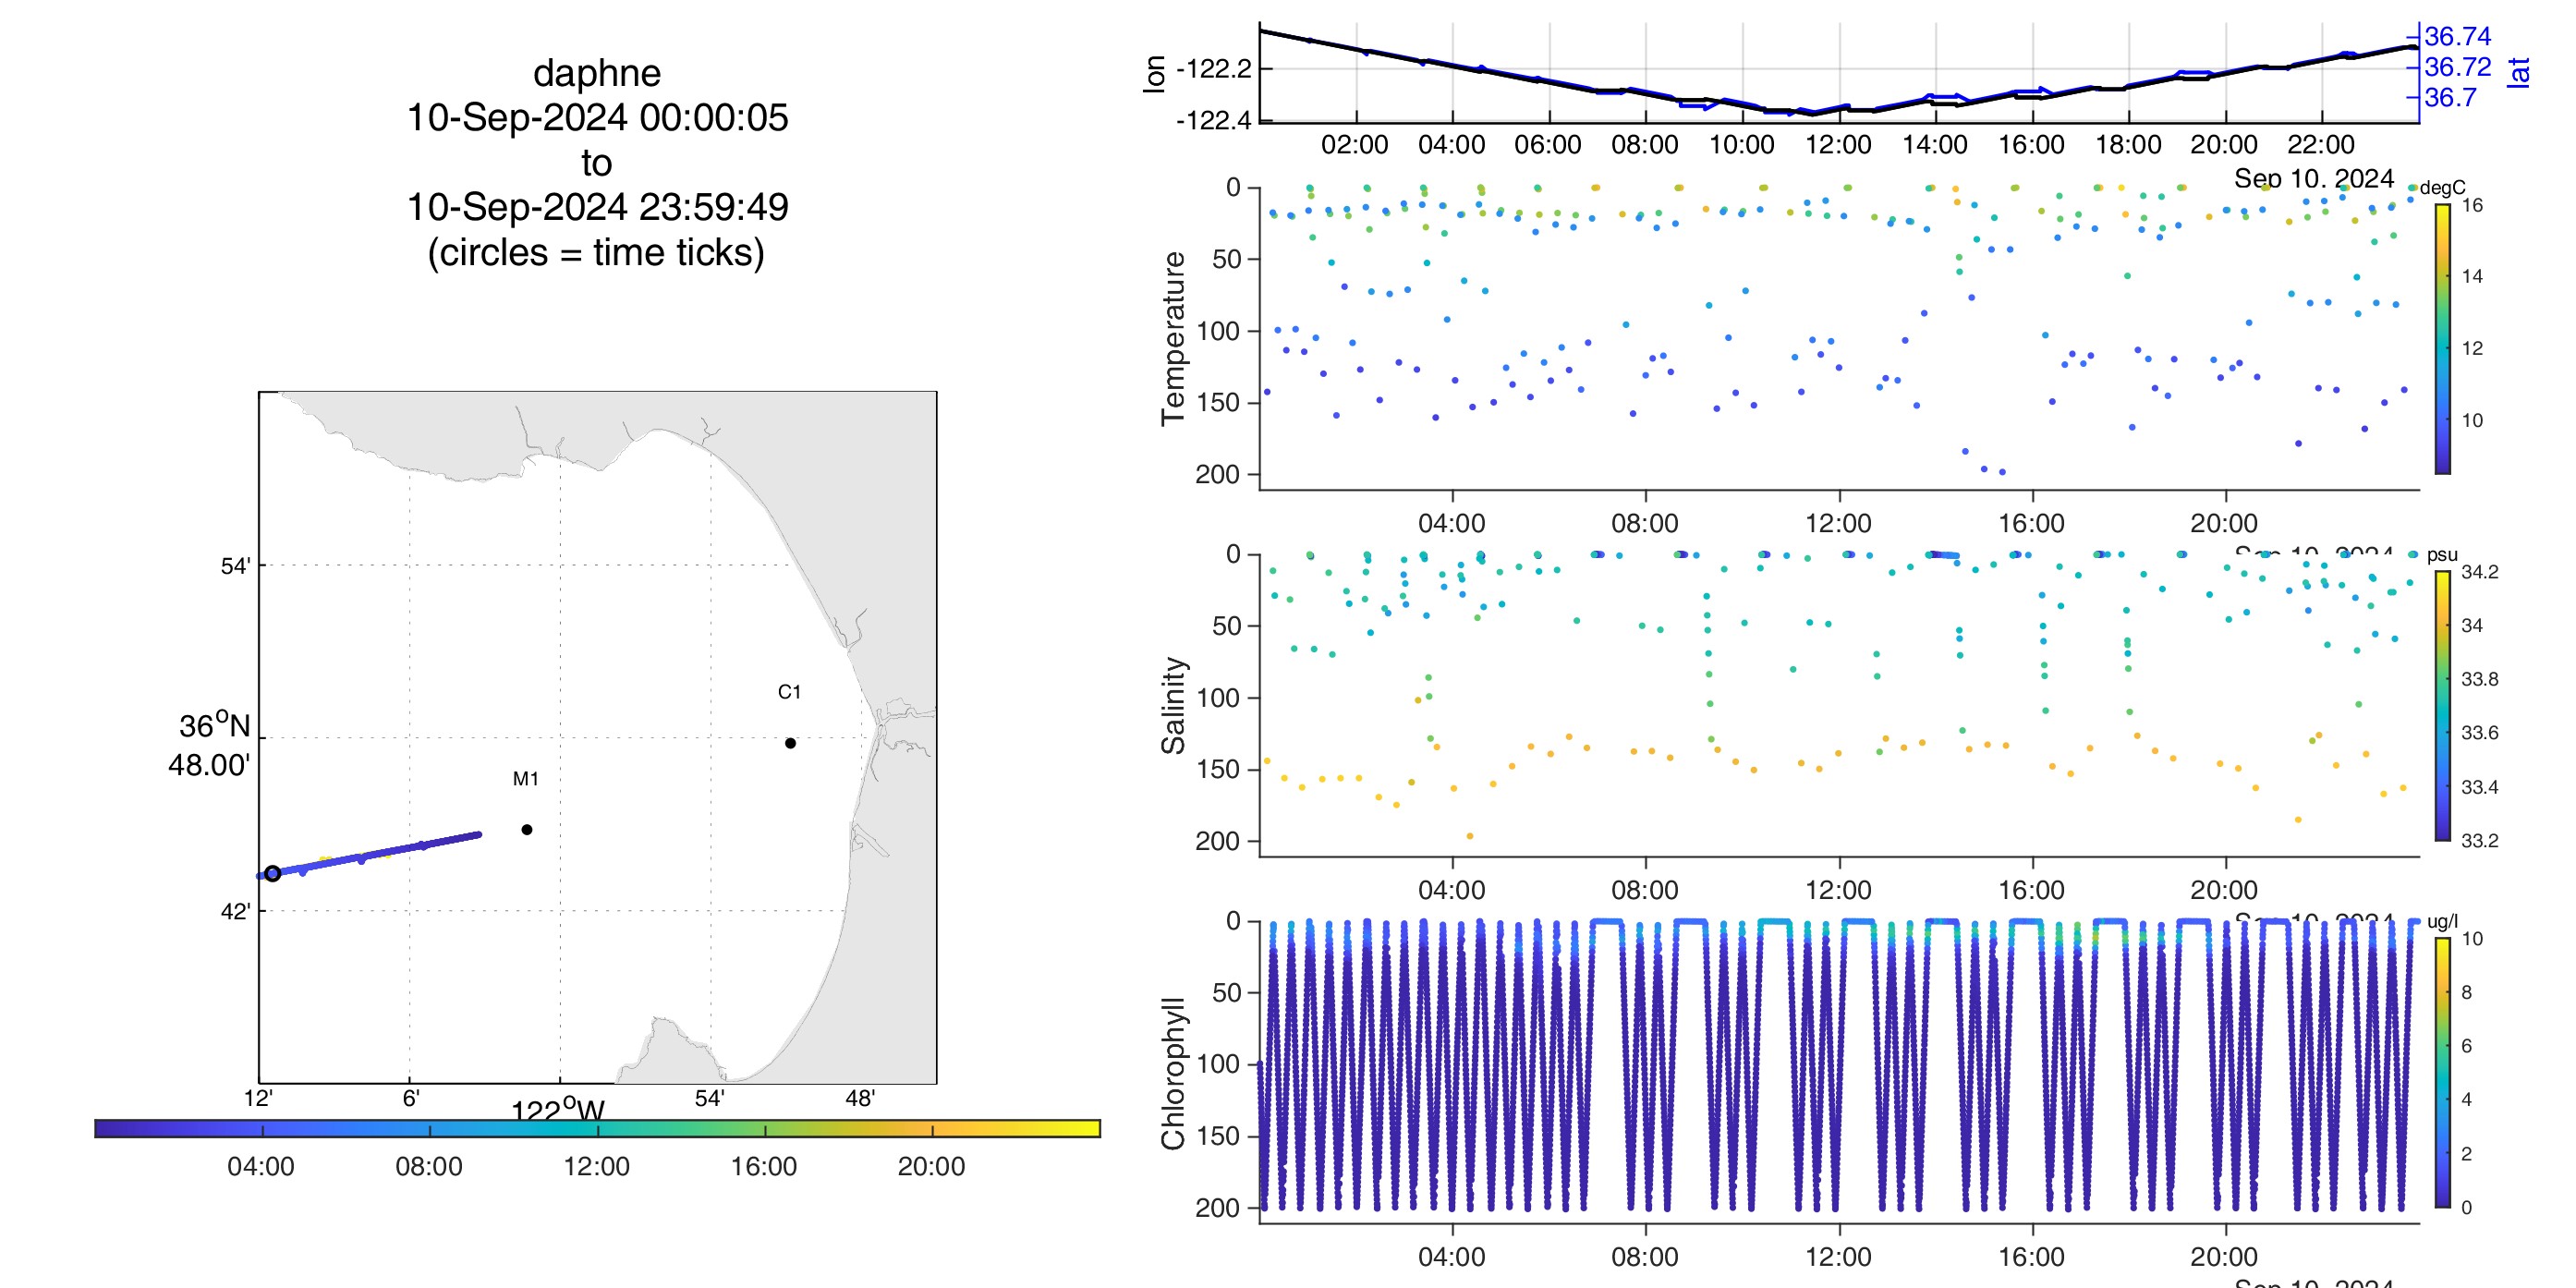Click the daphne title text
This screenshot has width=2576, height=1288.
click(597, 73)
